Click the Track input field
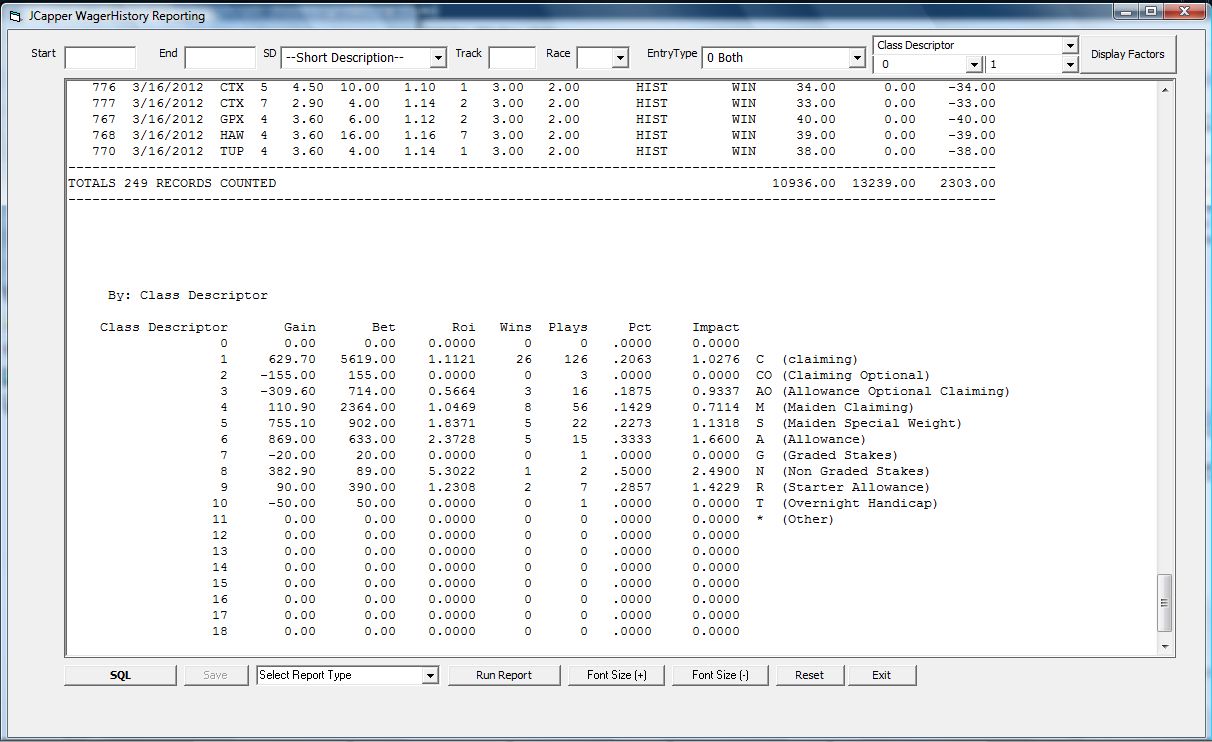This screenshot has height=742, width=1212. (512, 57)
